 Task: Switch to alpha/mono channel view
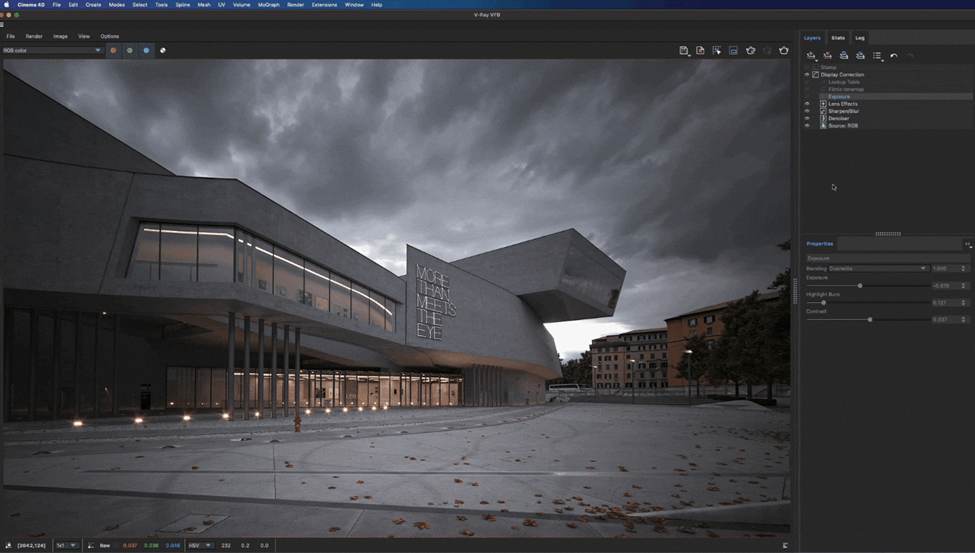click(163, 50)
